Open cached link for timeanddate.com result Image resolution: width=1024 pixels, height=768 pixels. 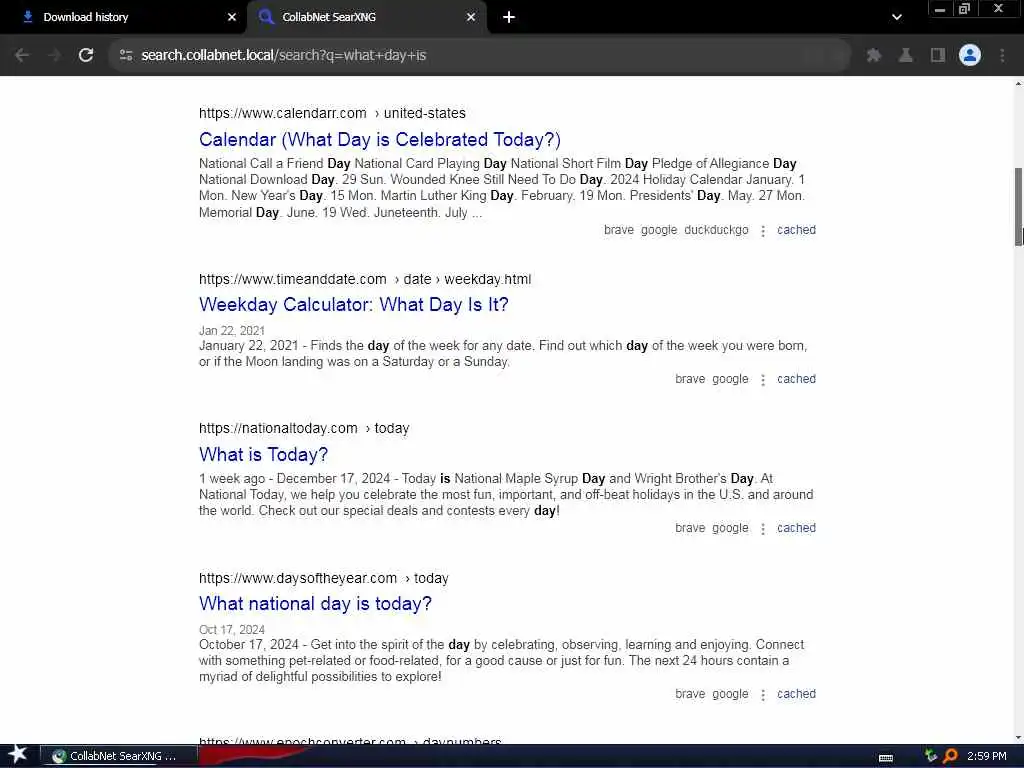[796, 379]
